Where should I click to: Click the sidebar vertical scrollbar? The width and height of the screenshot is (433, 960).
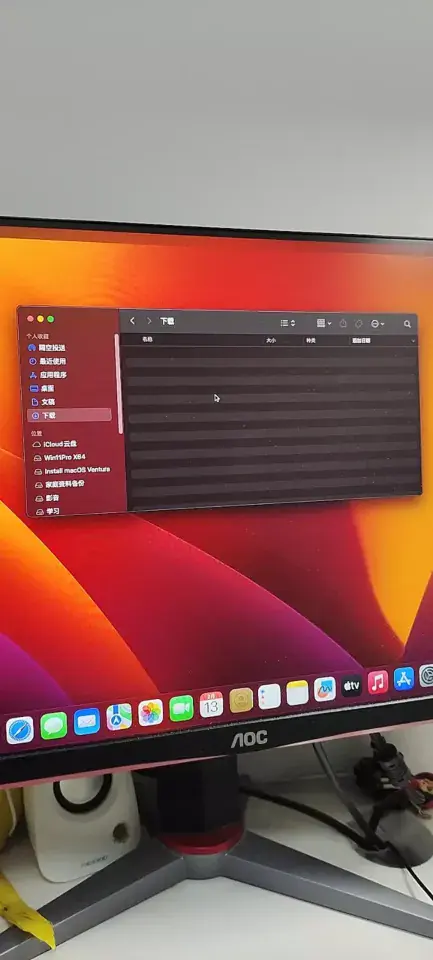click(x=119, y=384)
